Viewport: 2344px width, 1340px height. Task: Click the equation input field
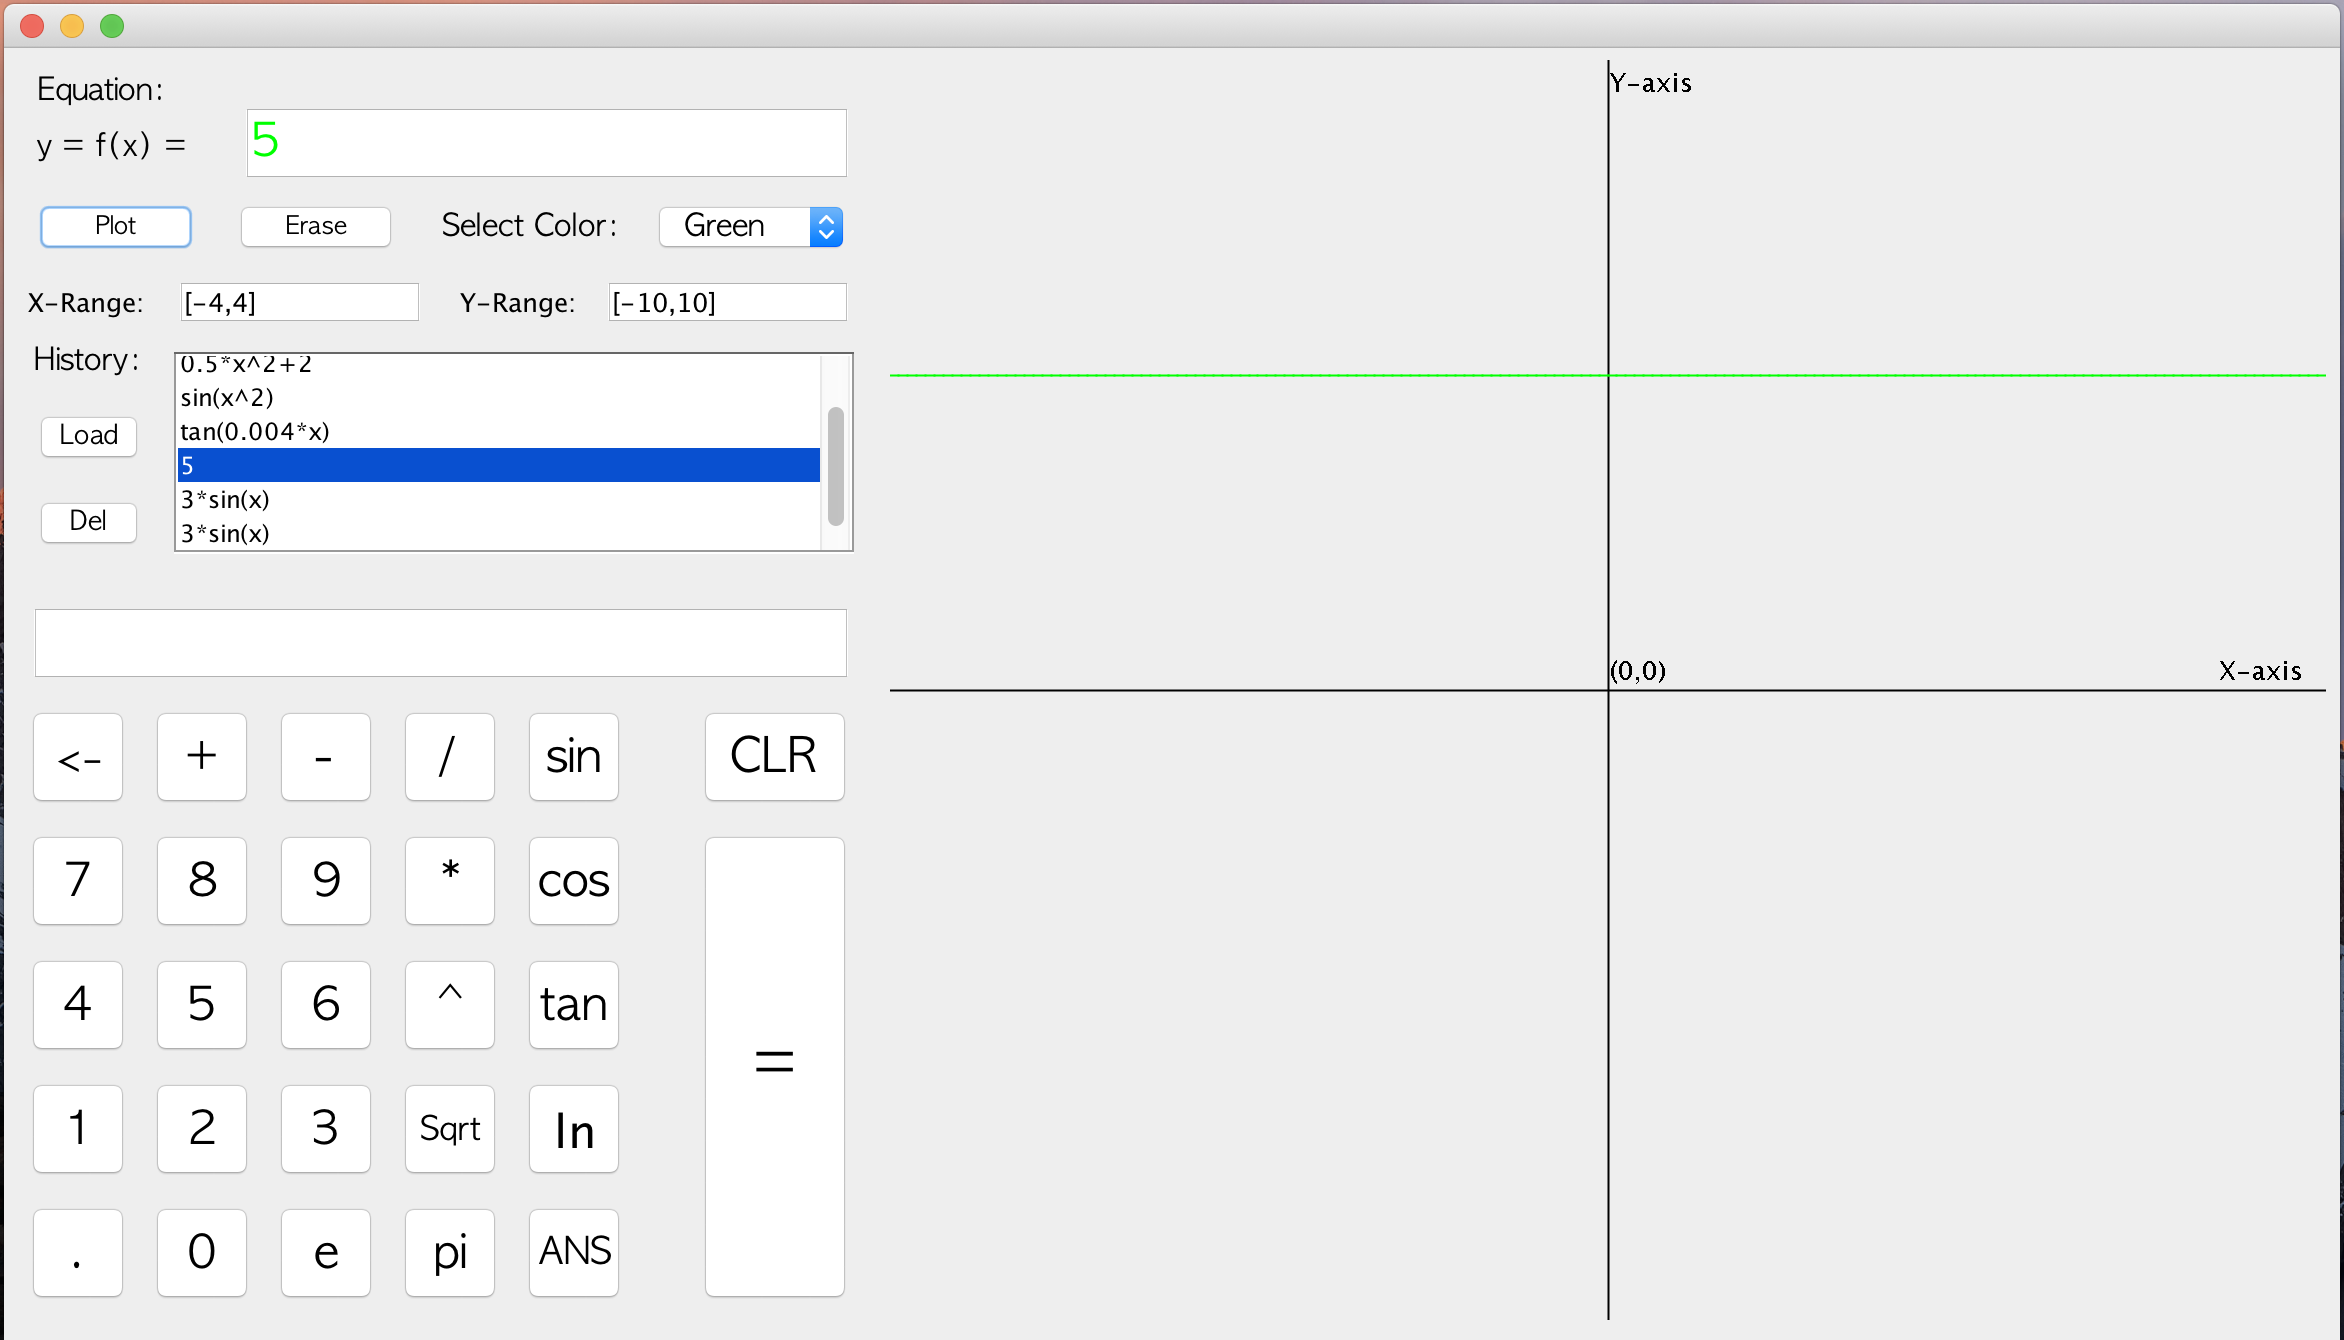pos(546,143)
